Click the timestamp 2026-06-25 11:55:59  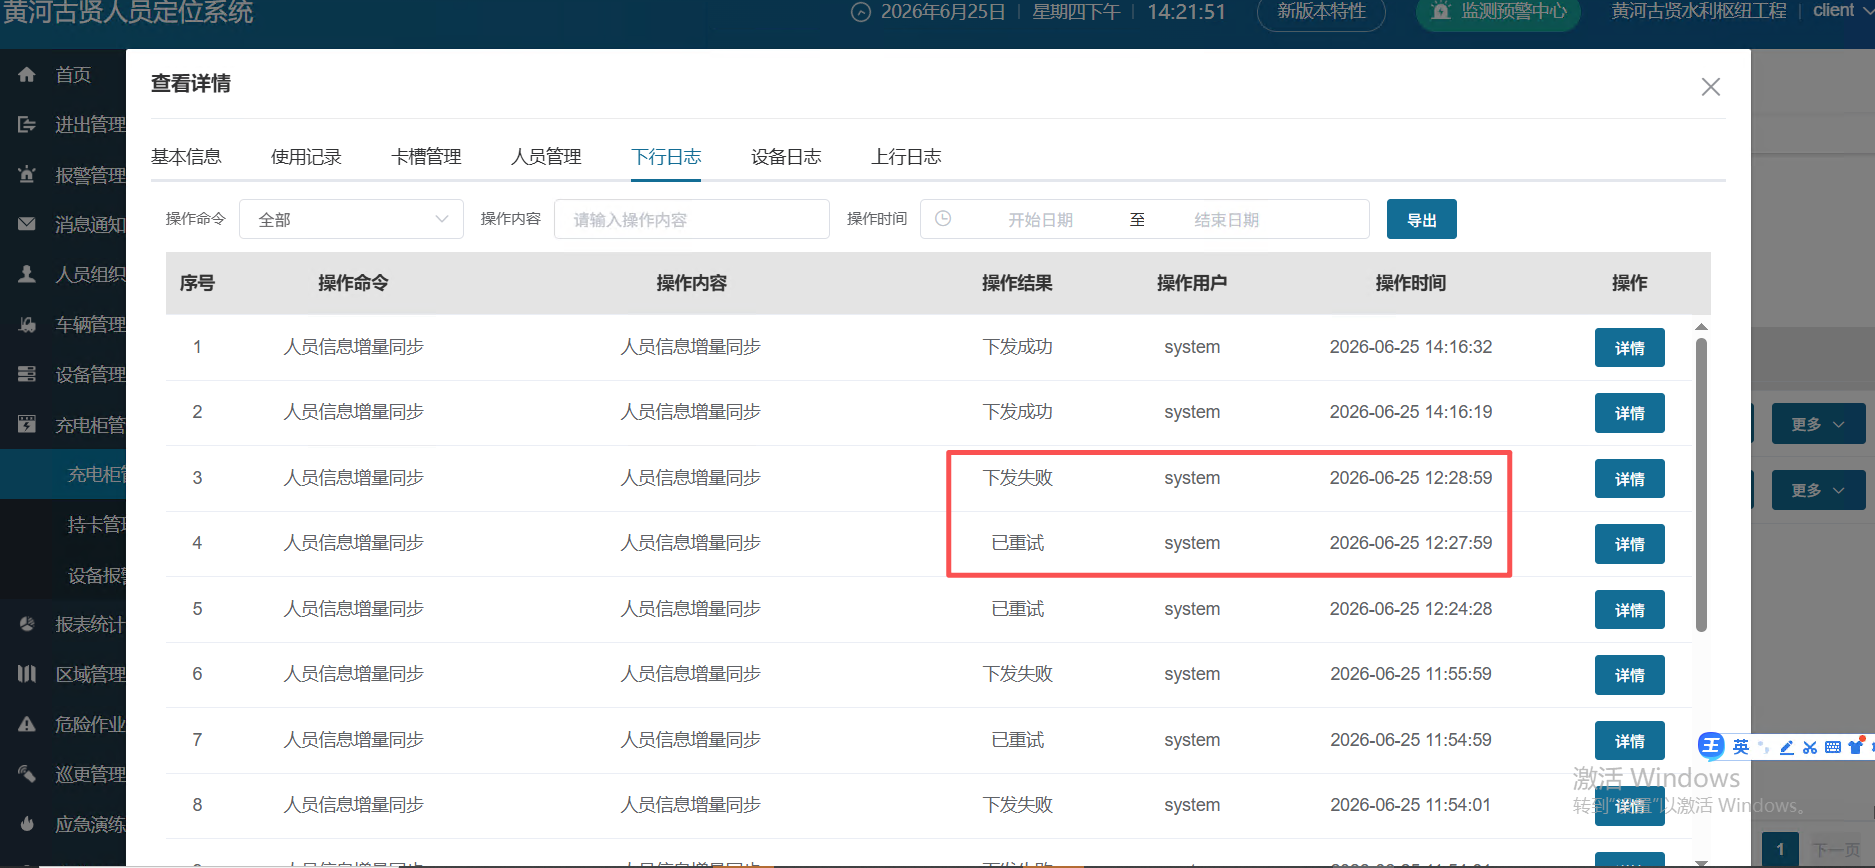click(1411, 674)
